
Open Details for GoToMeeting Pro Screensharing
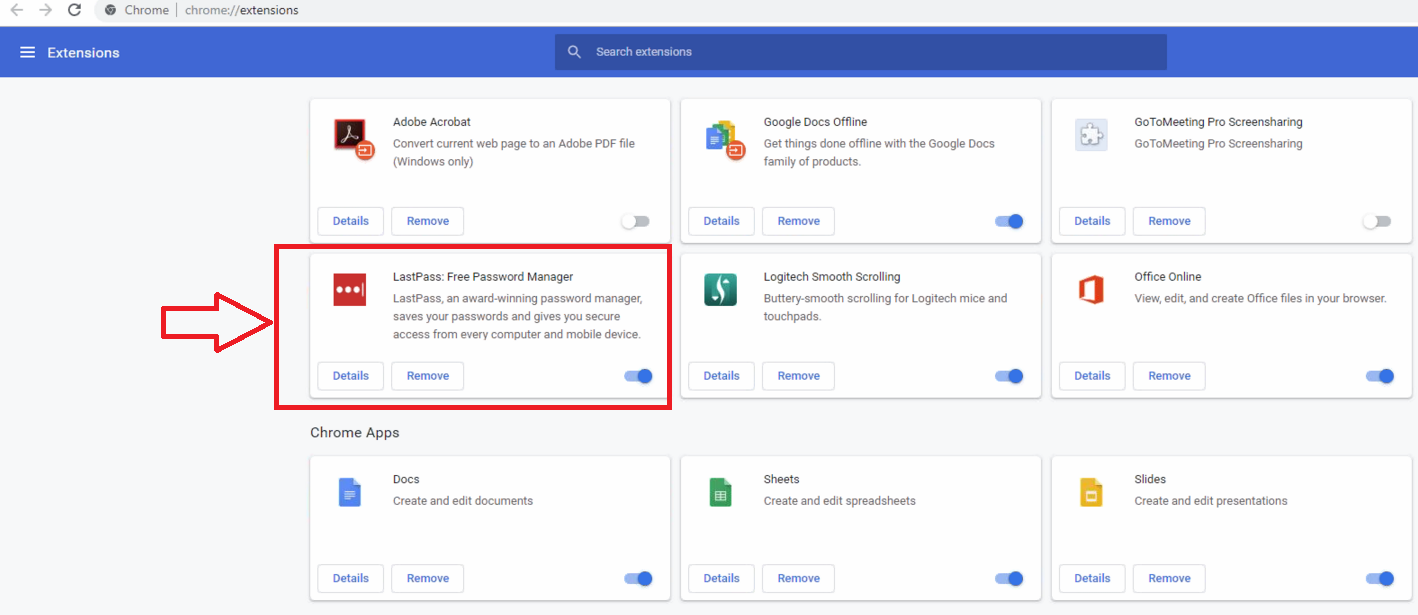(1092, 221)
